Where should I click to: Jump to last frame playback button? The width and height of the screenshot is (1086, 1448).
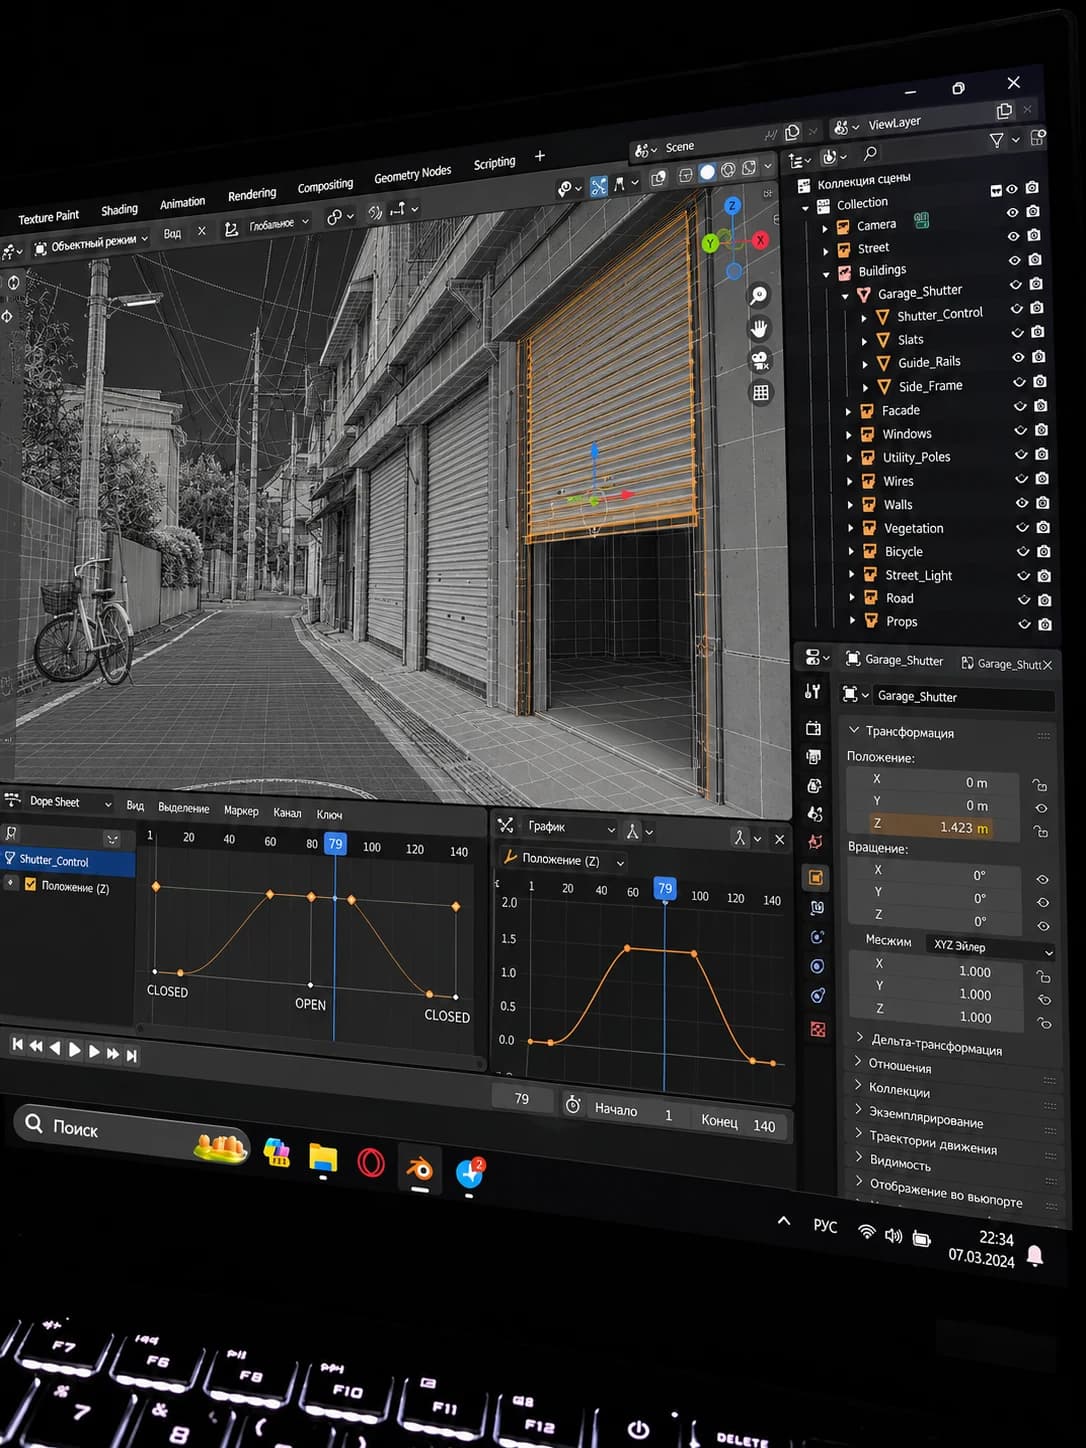131,1055
